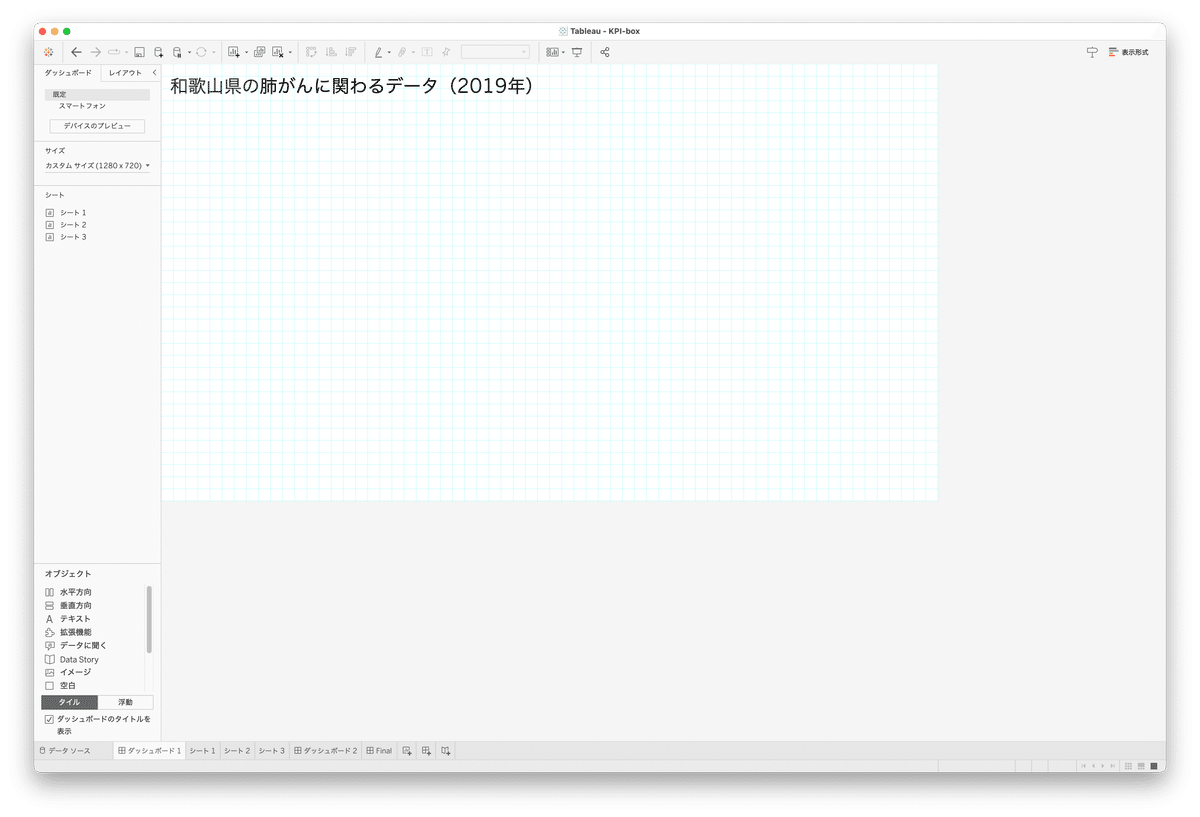Click the new worksheet toolbar icon
The width and height of the screenshot is (1200, 817).
click(234, 52)
